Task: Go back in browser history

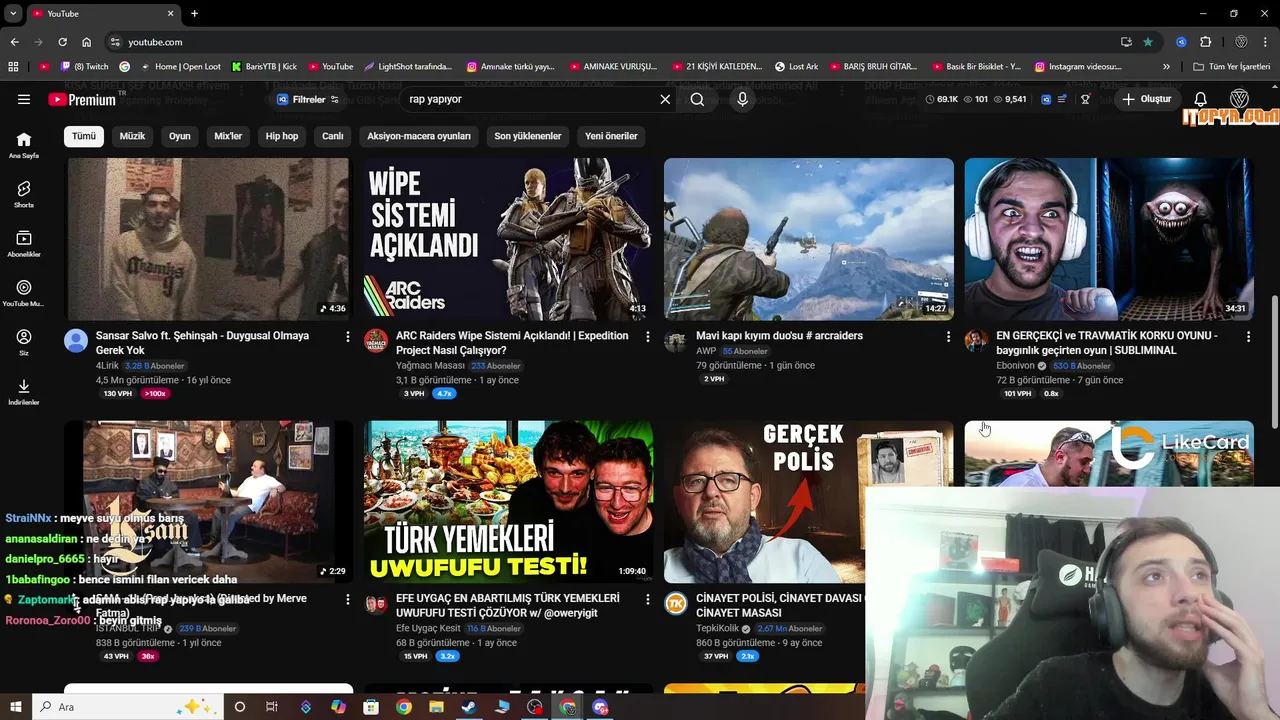Action: [x=14, y=42]
